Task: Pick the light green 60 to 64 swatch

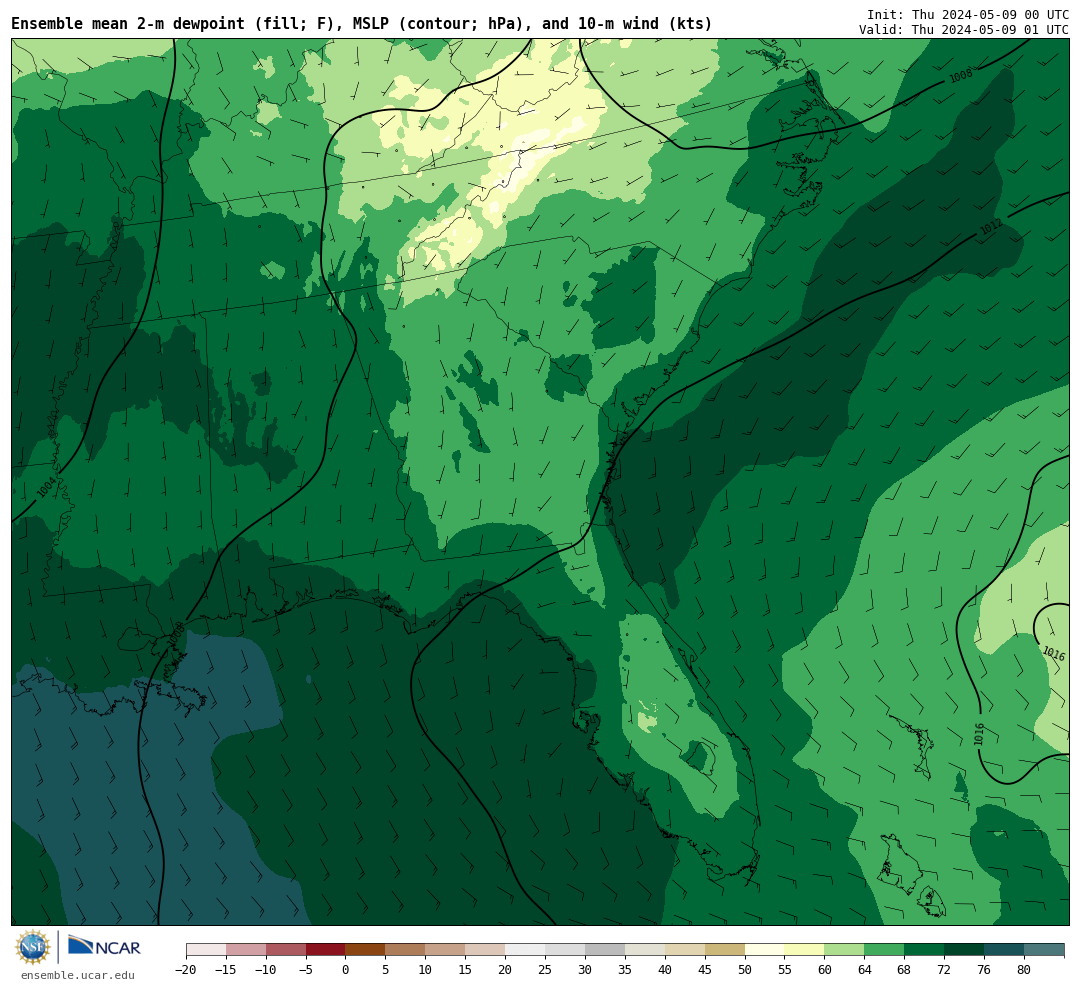Action: coord(844,950)
